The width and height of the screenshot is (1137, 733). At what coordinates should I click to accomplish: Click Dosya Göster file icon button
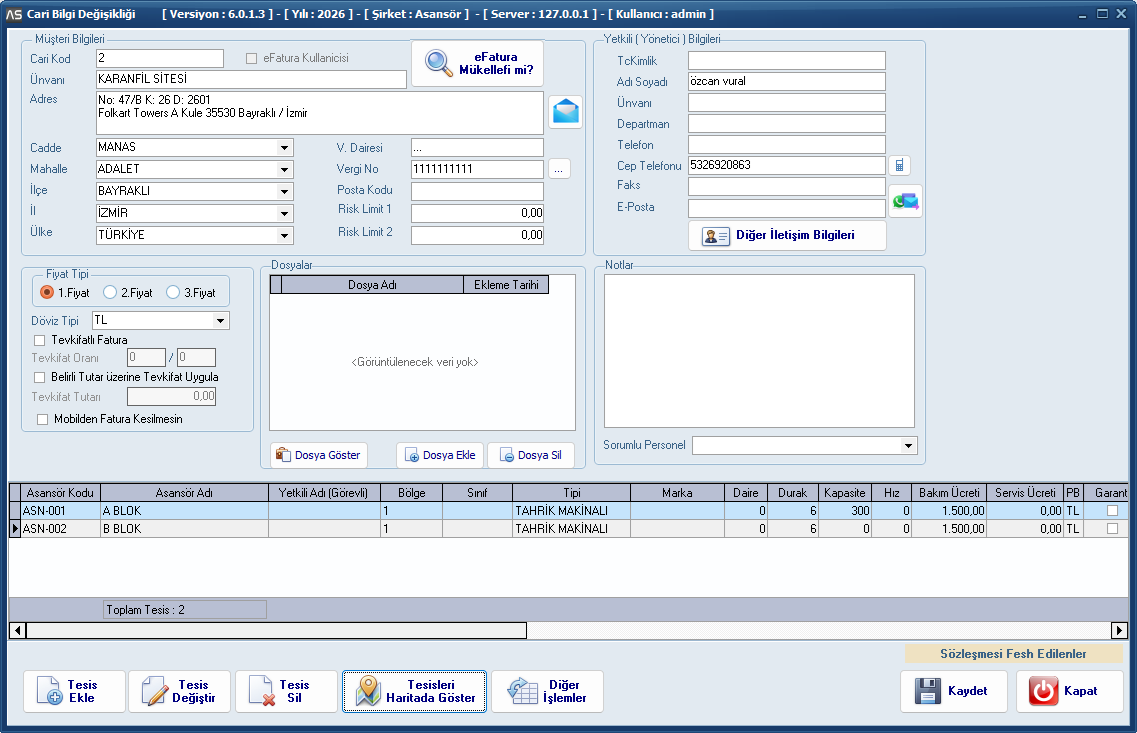[x=318, y=455]
